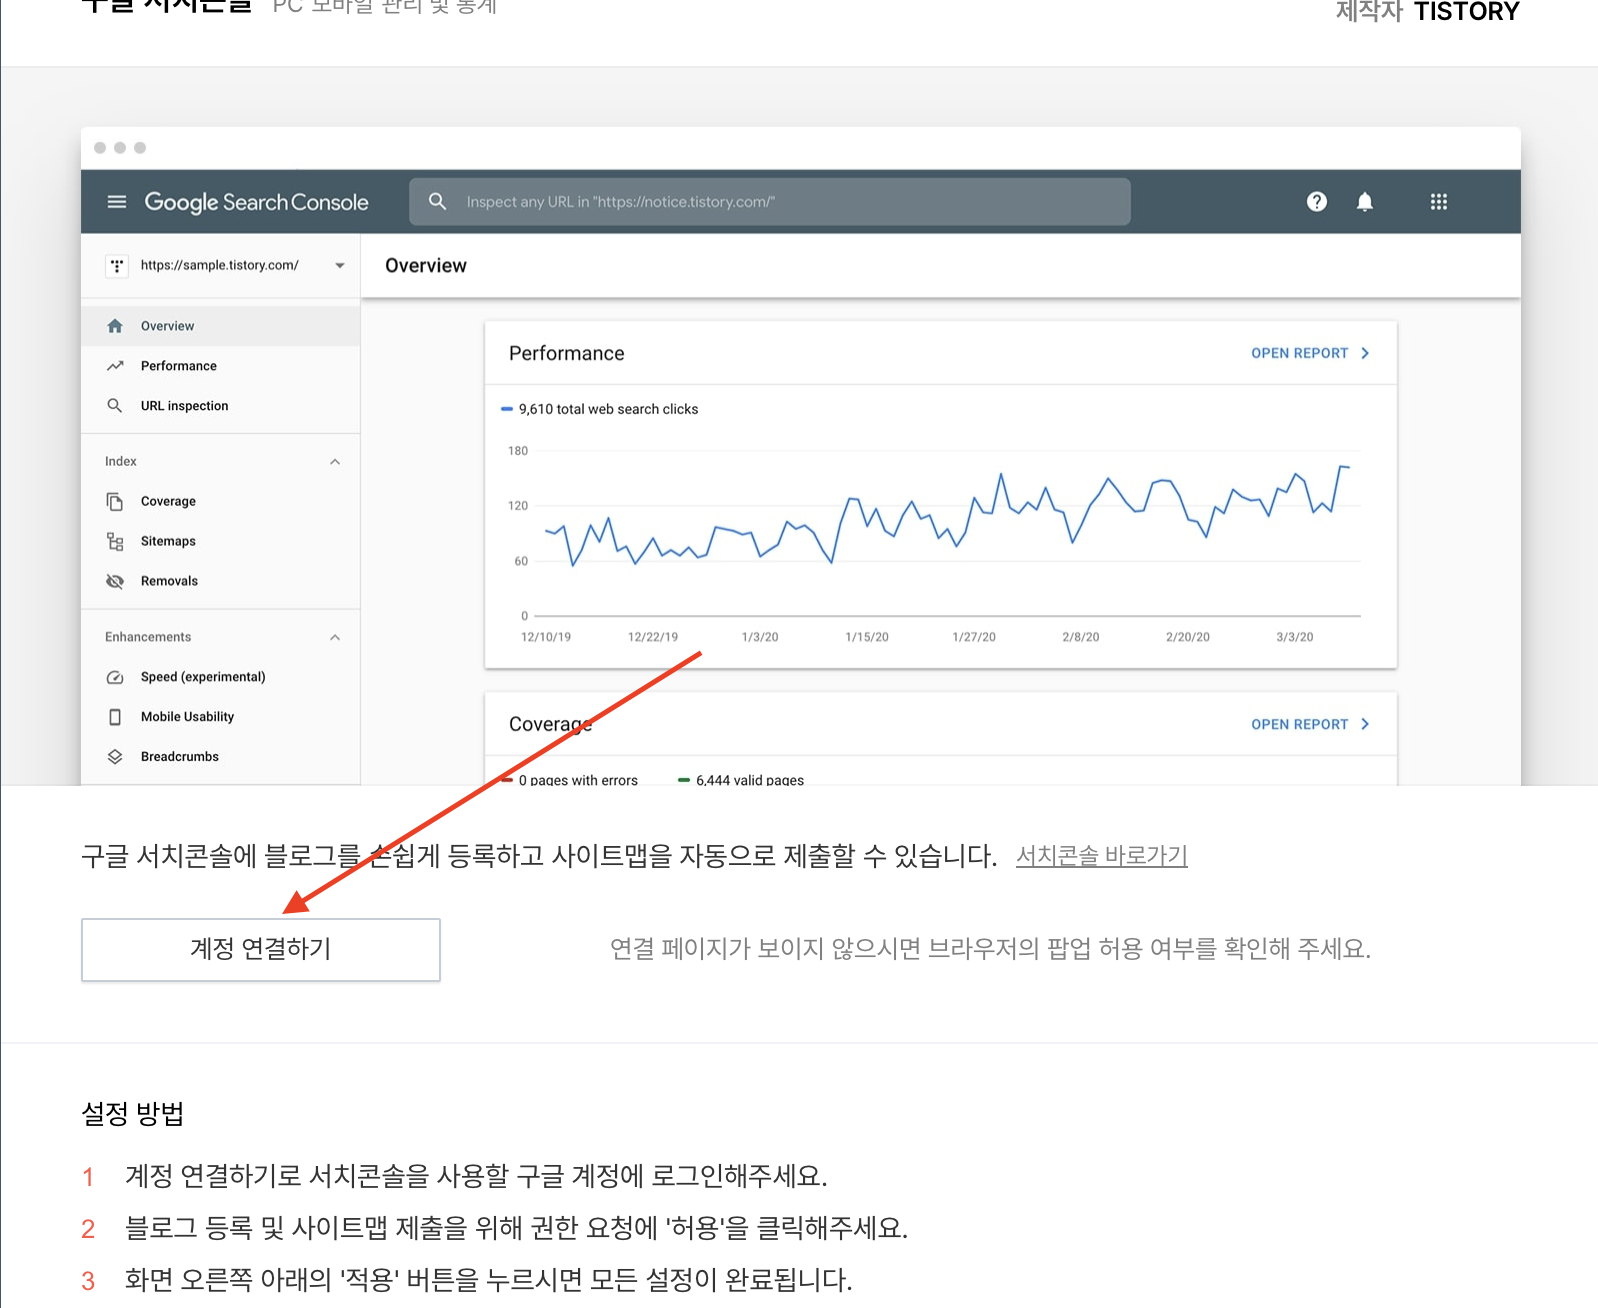Click the Overview page heading
Screen dimensions: 1598x1308
coord(426,265)
